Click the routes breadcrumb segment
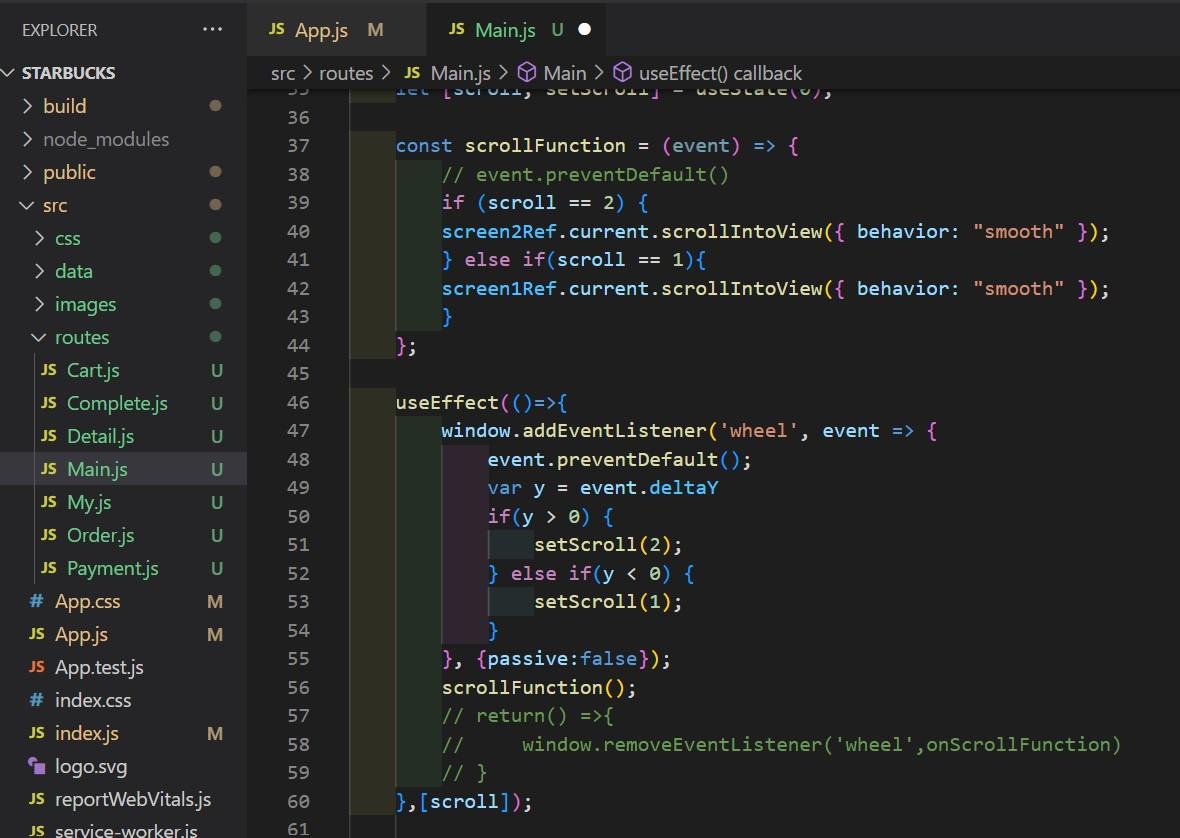The width and height of the screenshot is (1180, 838). (346, 74)
